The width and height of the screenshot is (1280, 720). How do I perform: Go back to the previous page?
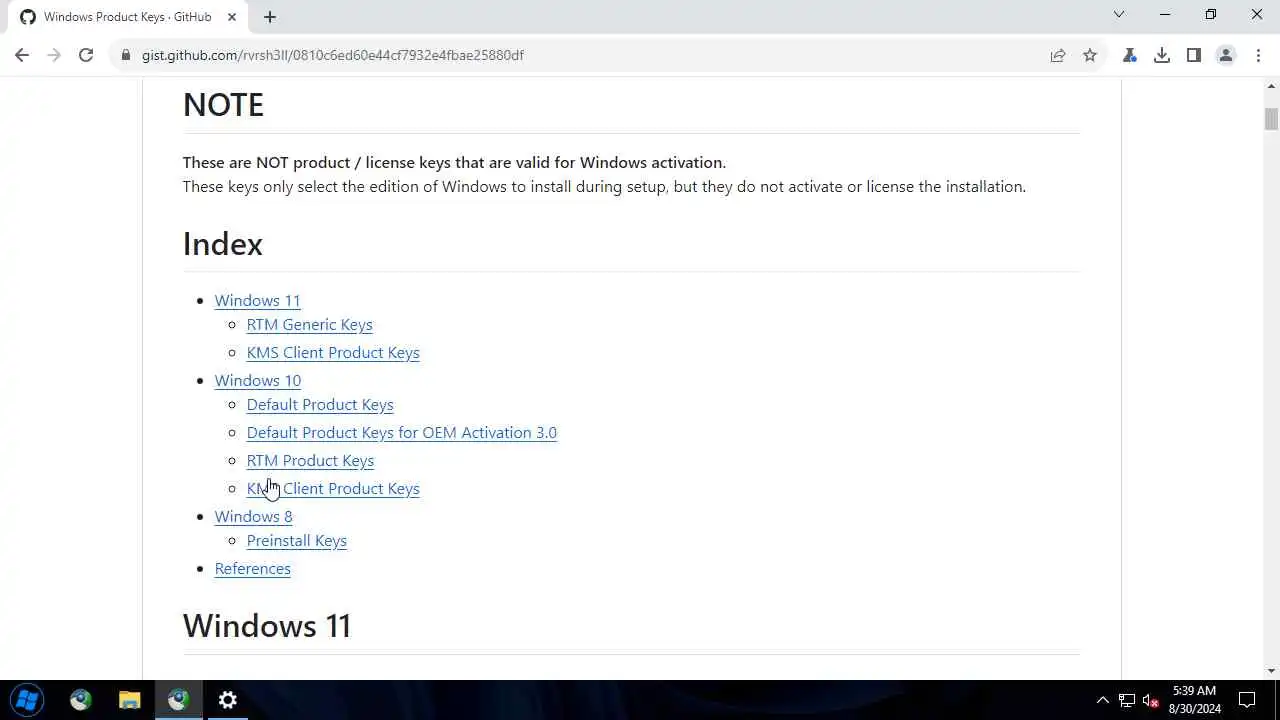pos(22,55)
